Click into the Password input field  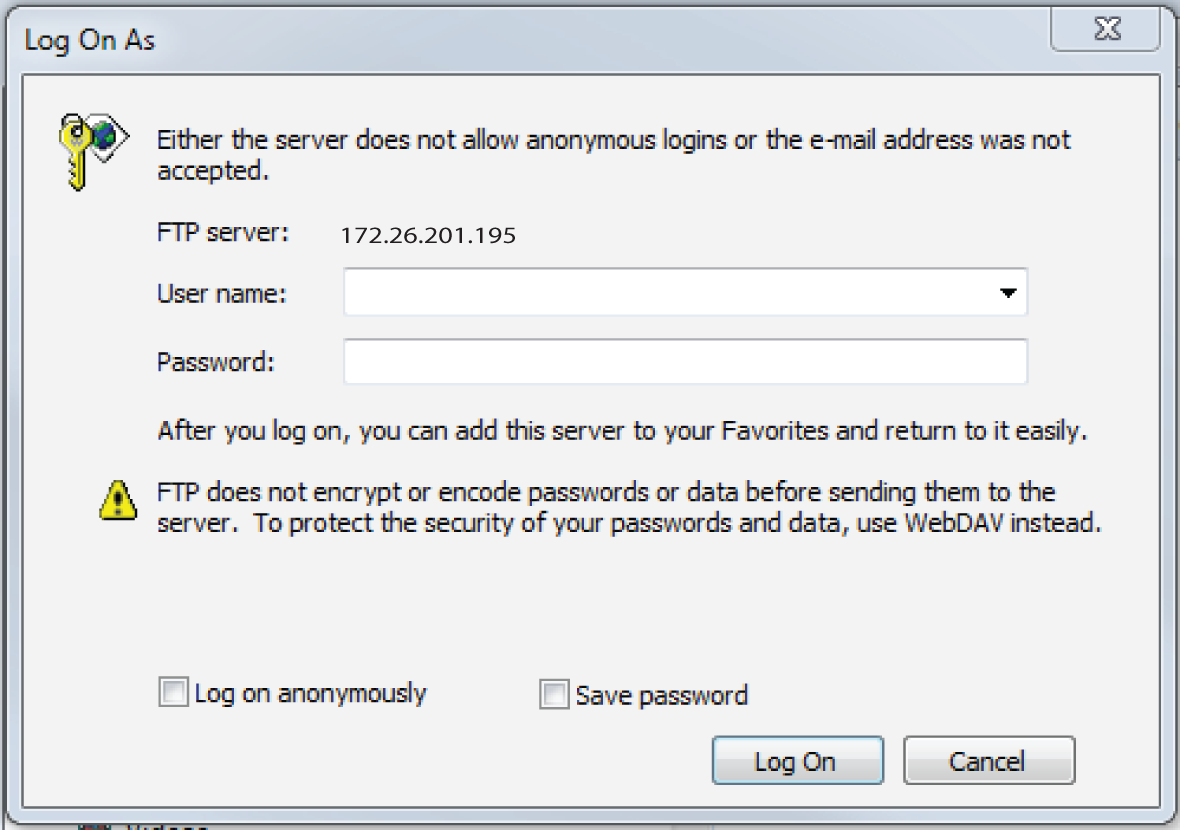pos(685,362)
